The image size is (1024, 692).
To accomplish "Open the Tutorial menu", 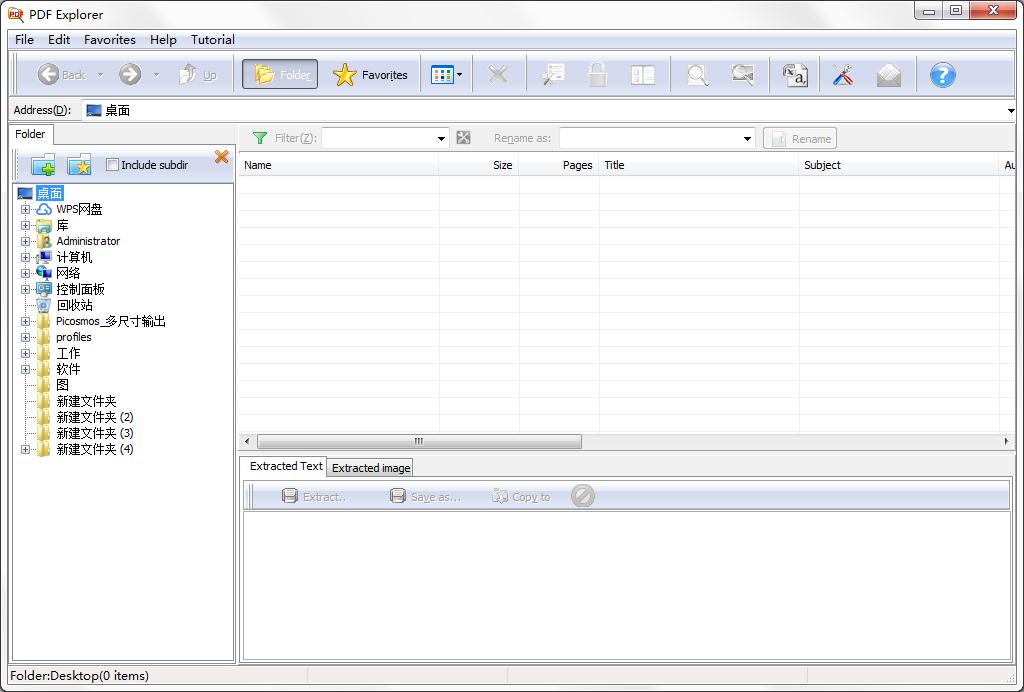I will (212, 40).
